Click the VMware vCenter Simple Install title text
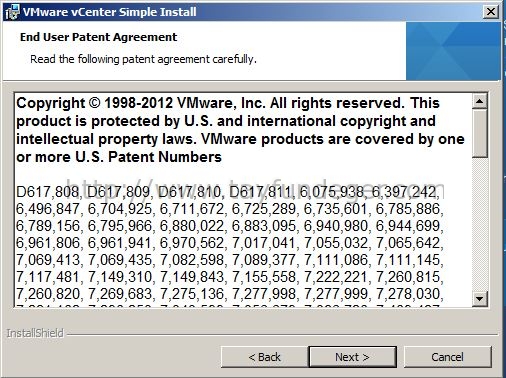The width and height of the screenshot is (506, 378). (x=109, y=12)
